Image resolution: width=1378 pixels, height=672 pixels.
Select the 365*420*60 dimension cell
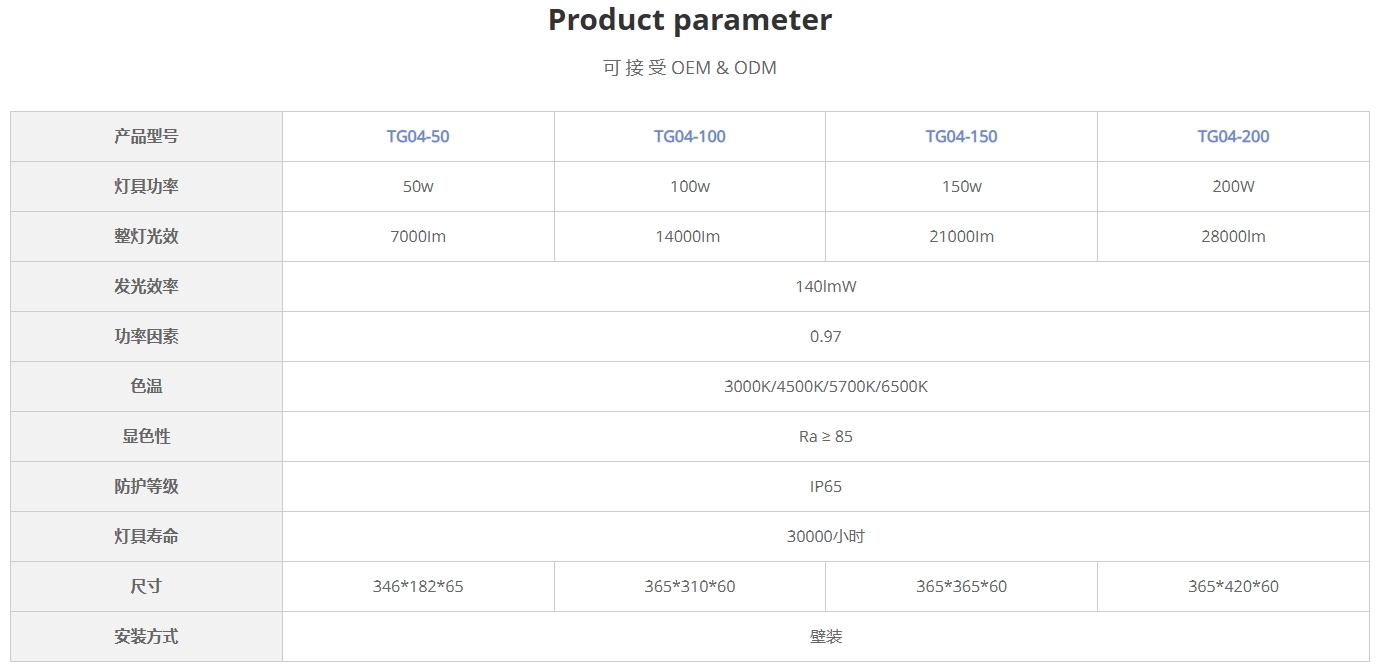[1233, 587]
